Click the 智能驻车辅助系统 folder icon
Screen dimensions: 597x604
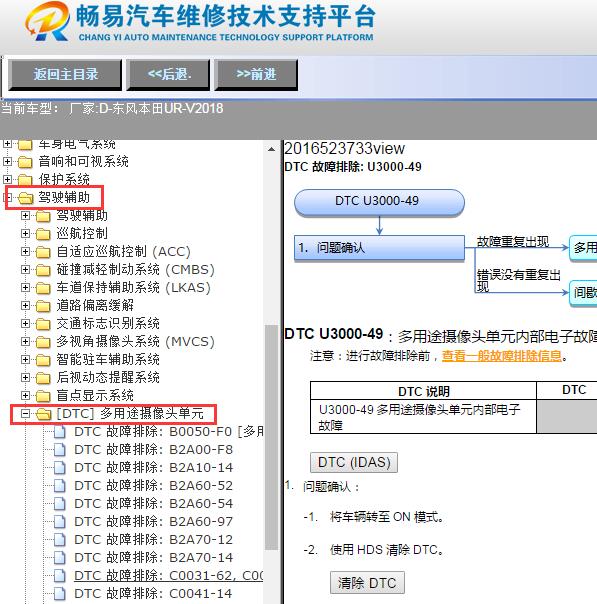pos(43,360)
